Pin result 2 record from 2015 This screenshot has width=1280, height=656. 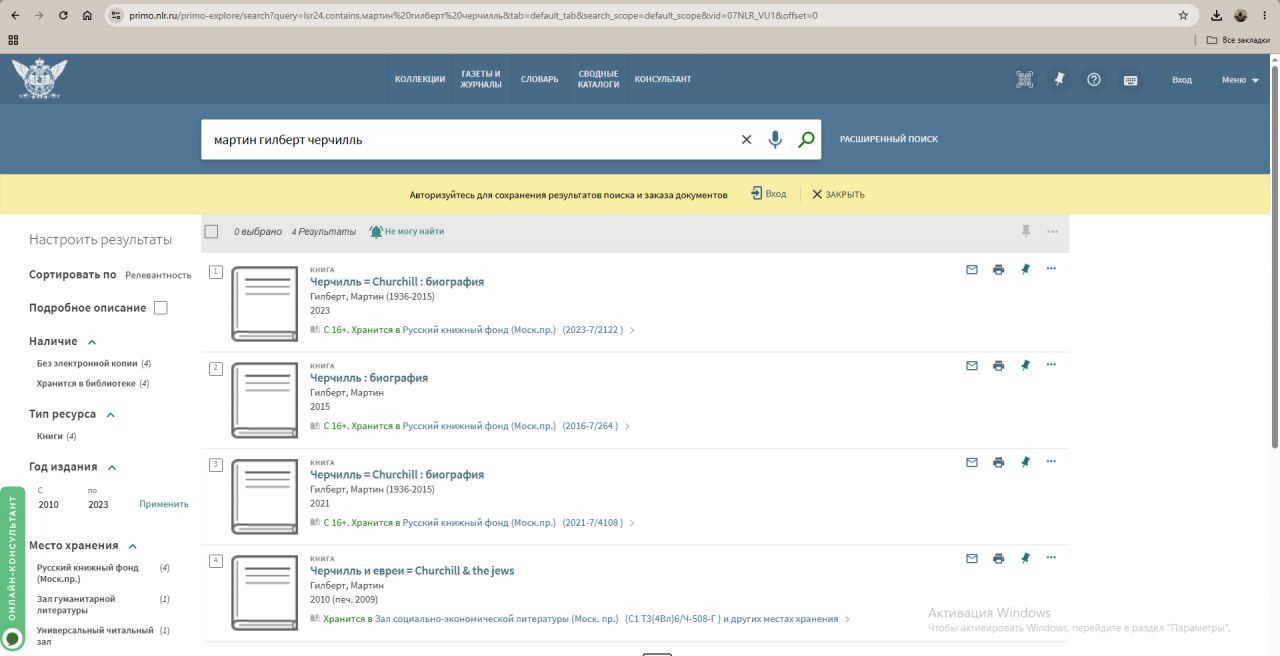(x=1025, y=366)
